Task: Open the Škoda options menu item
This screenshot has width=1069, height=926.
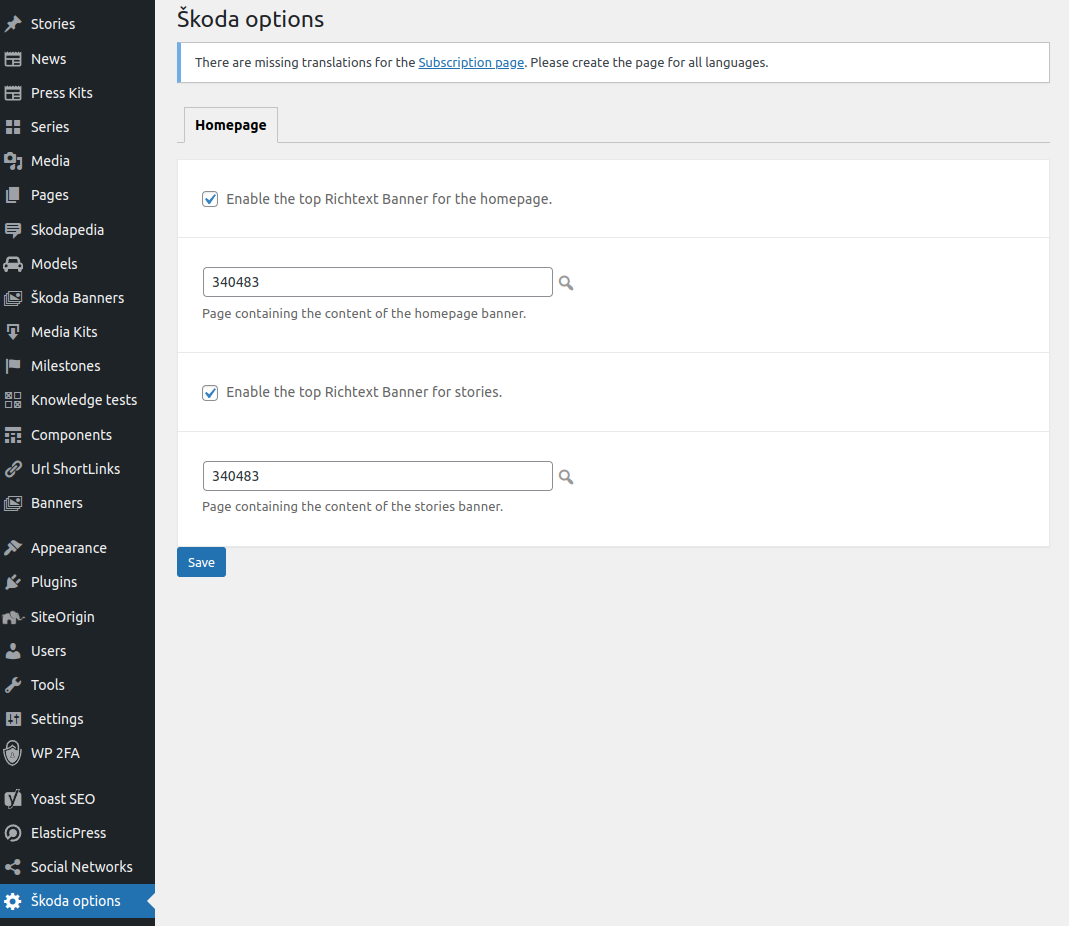Action: click(77, 901)
